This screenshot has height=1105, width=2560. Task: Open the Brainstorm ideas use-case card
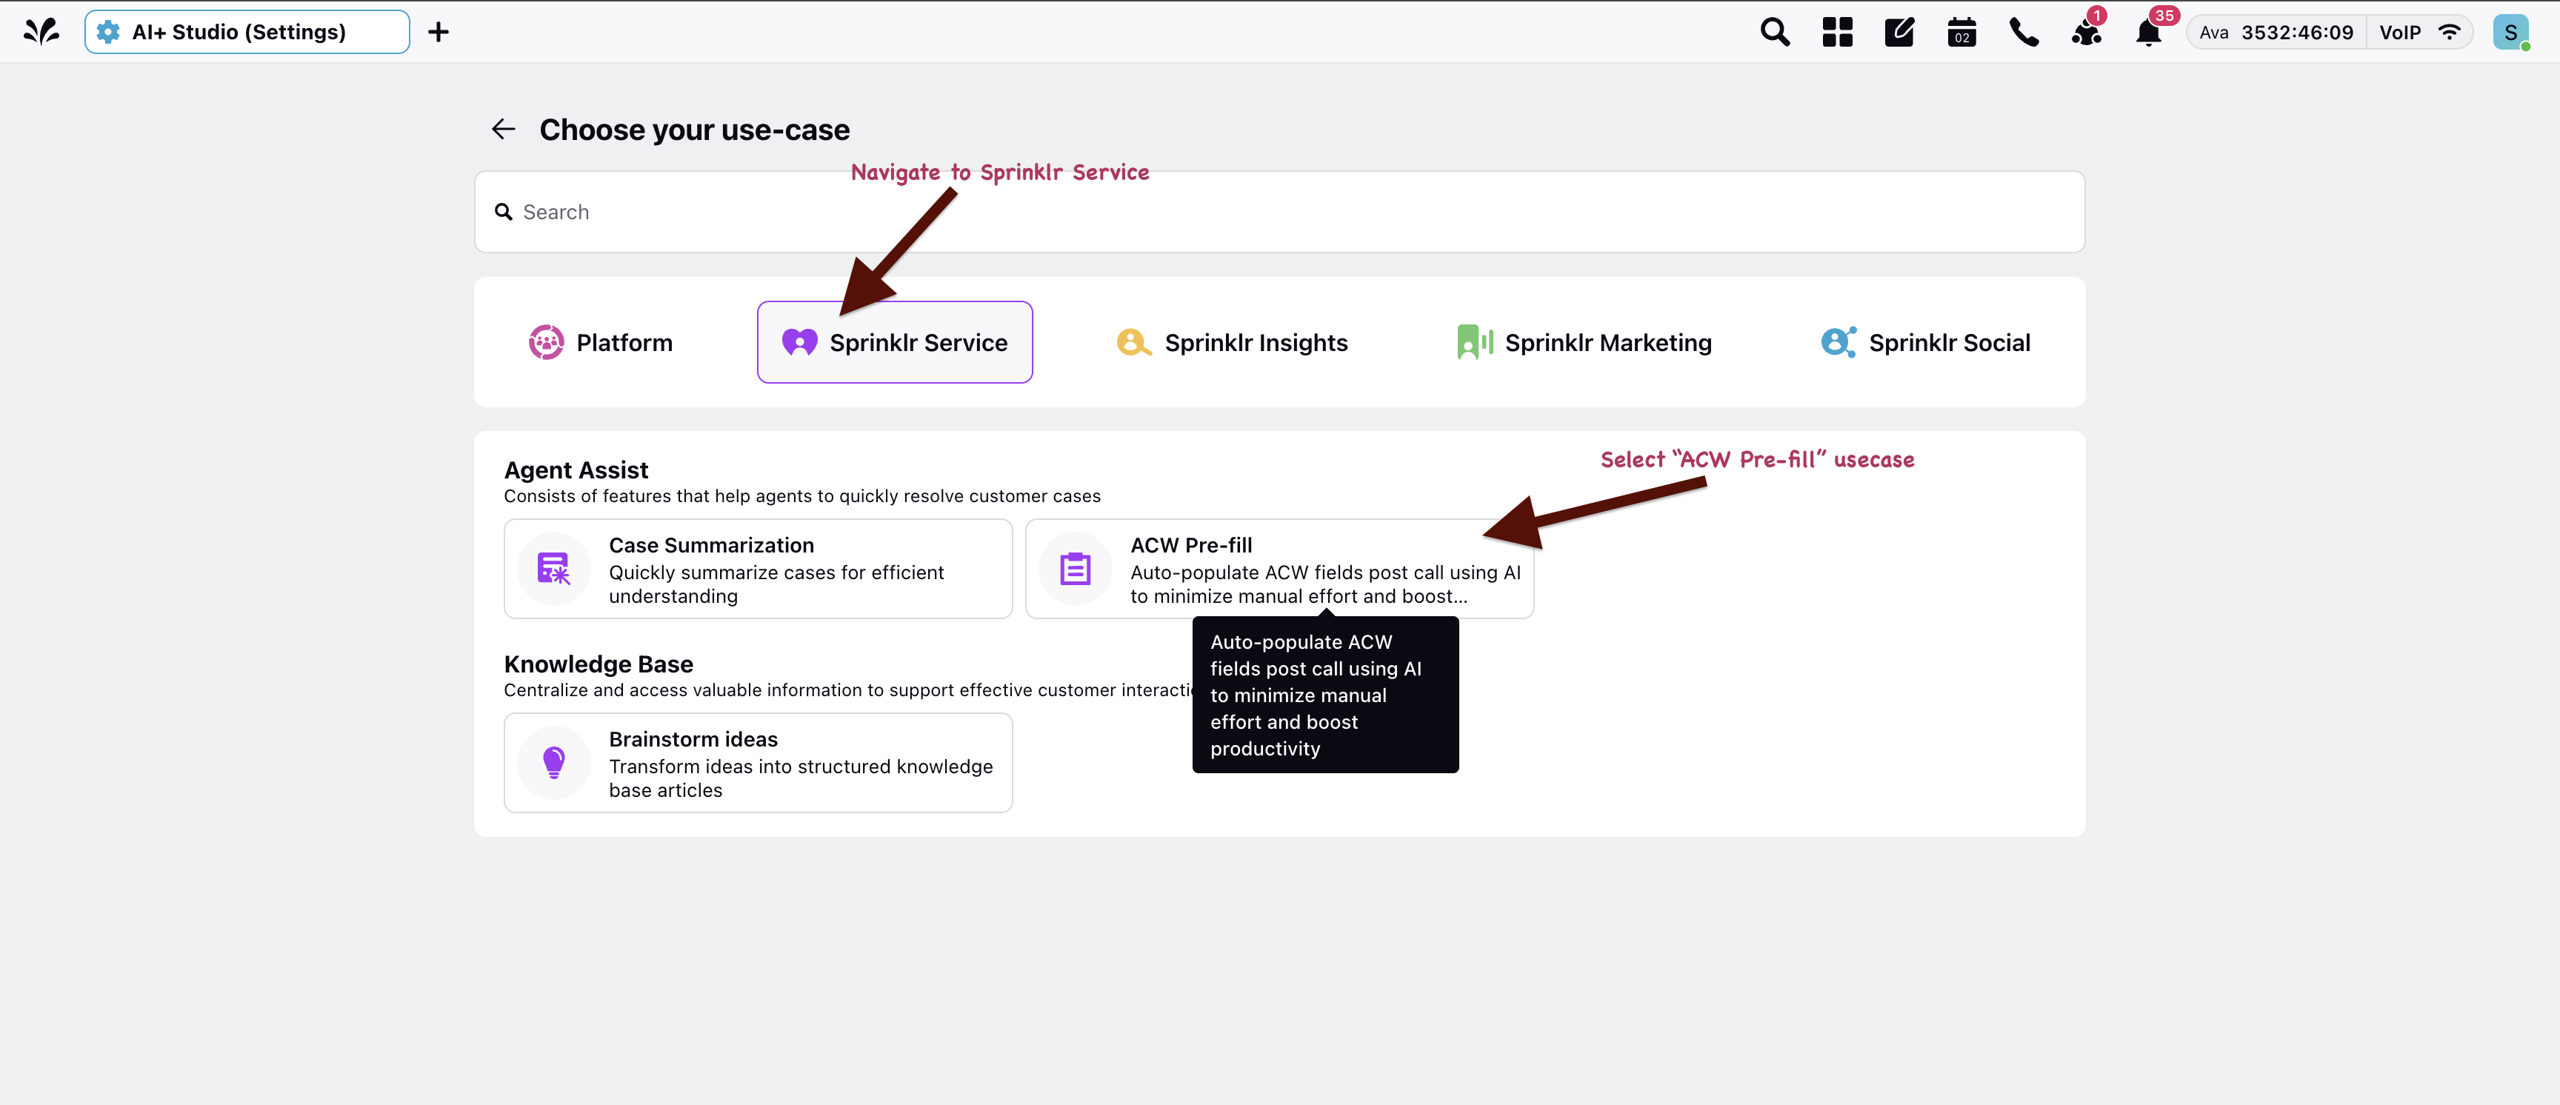(758, 763)
